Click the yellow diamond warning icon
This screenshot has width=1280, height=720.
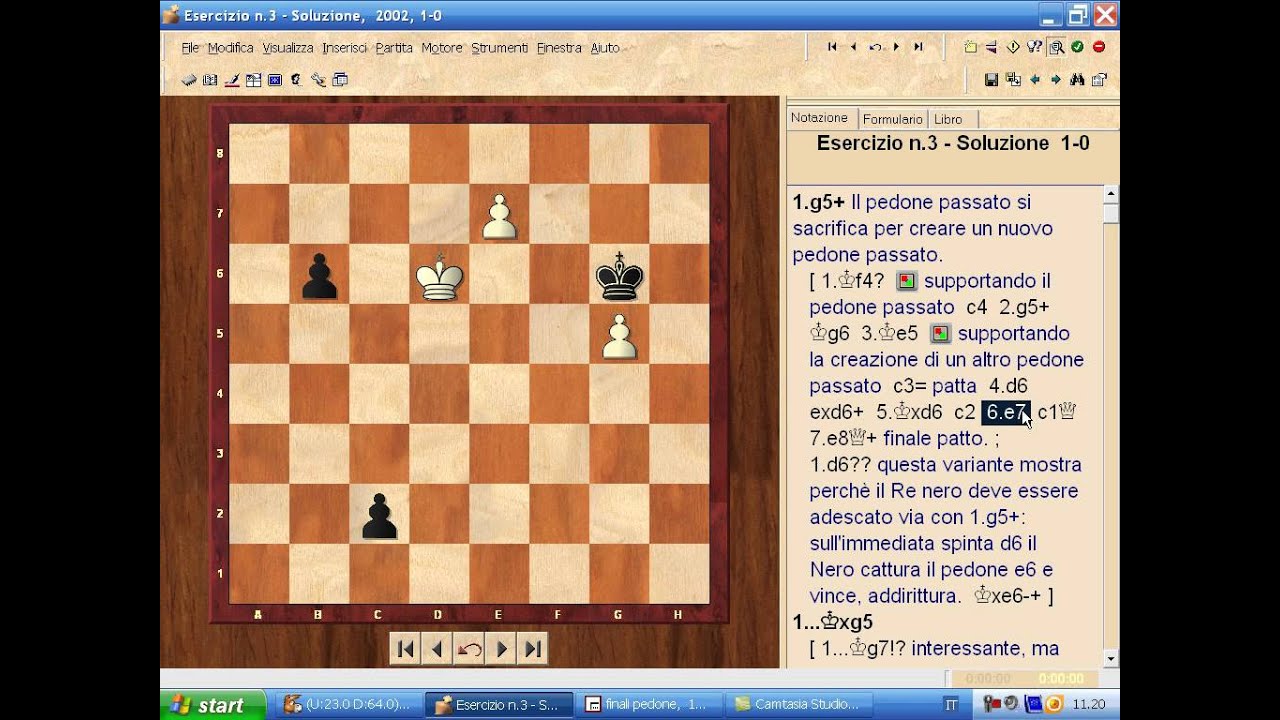[x=1013, y=47]
